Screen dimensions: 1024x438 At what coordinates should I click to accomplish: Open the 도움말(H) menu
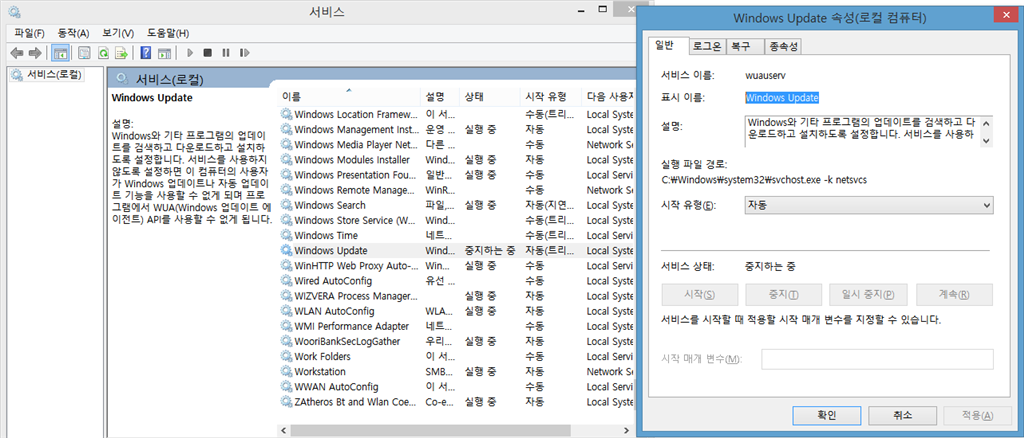point(168,33)
